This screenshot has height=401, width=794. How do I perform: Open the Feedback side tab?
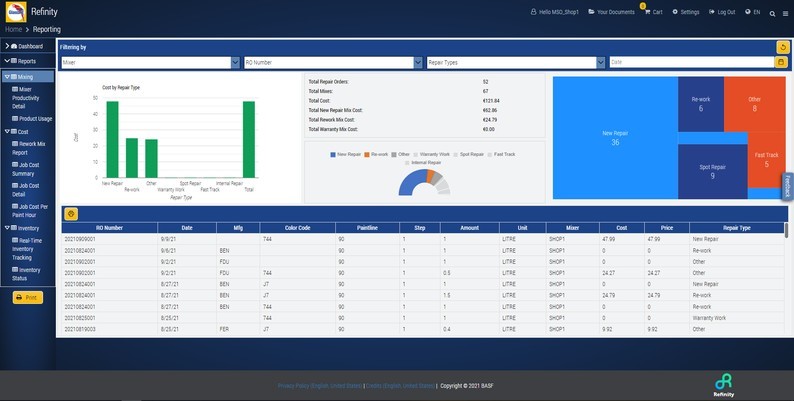[787, 186]
